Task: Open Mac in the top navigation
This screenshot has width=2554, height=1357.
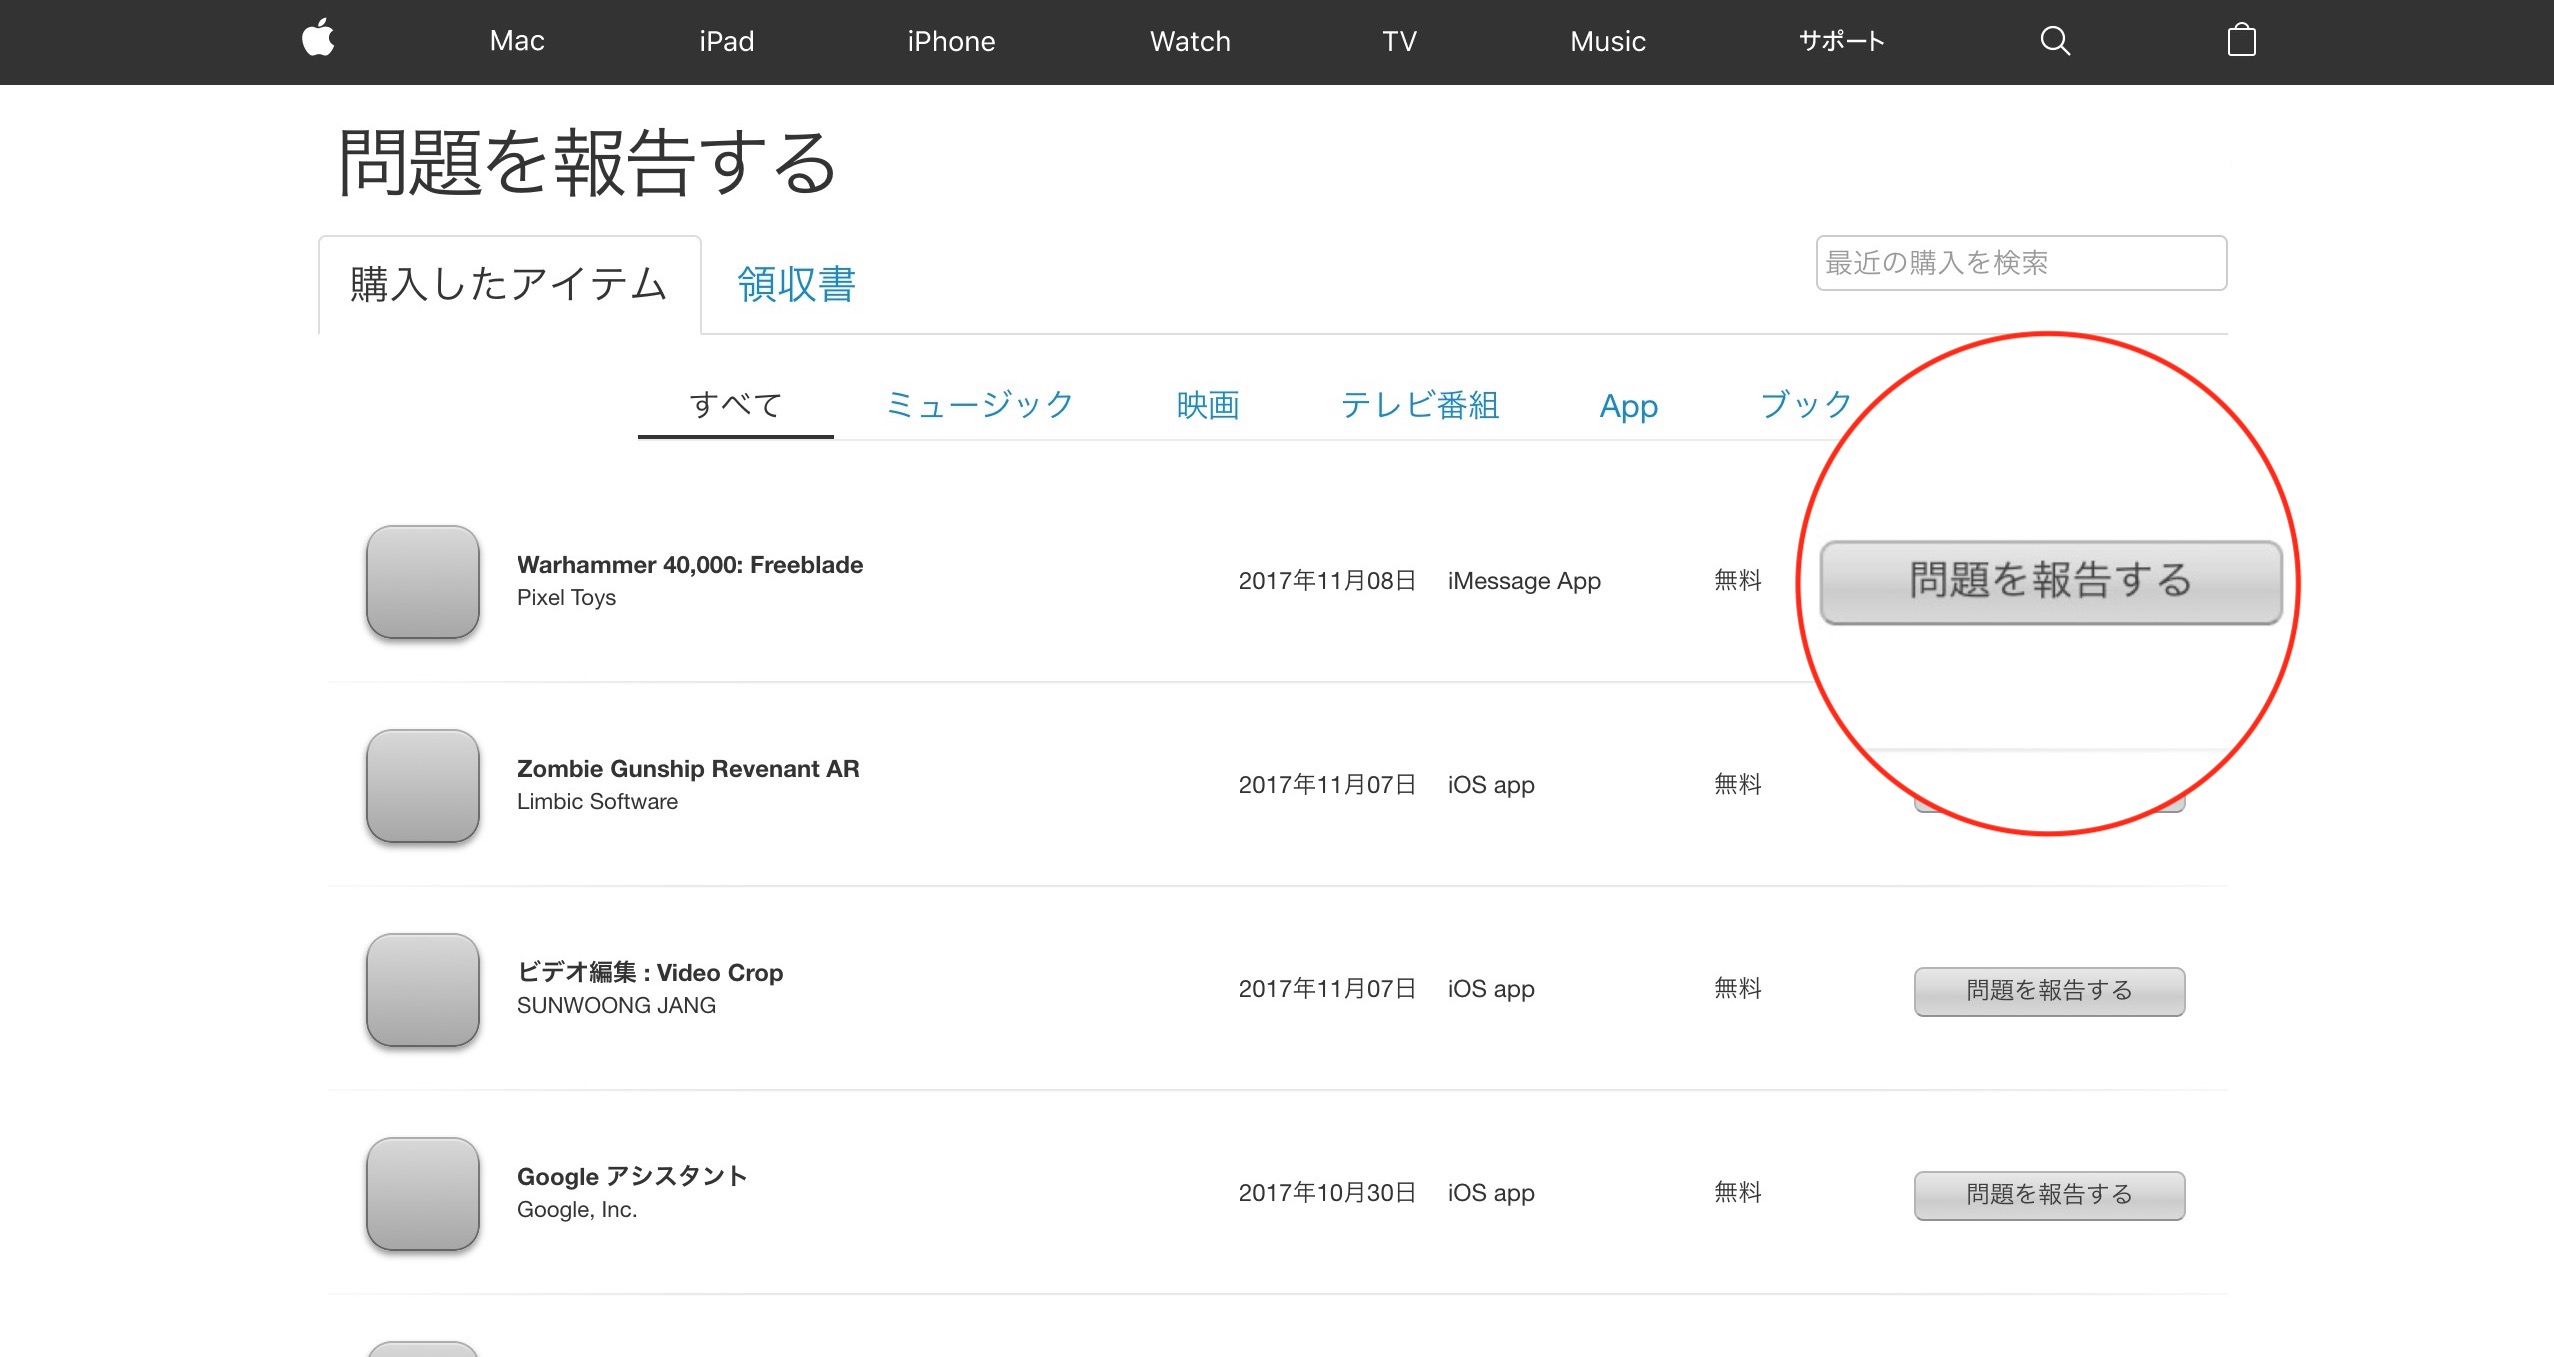Action: [x=517, y=41]
